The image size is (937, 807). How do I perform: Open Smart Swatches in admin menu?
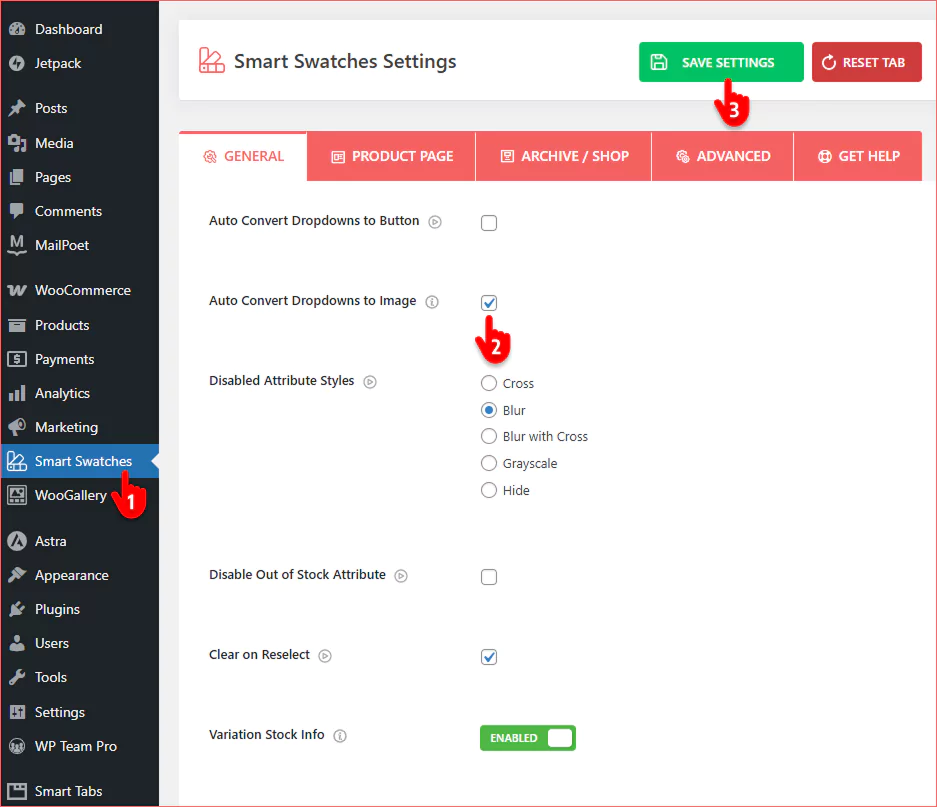point(80,461)
